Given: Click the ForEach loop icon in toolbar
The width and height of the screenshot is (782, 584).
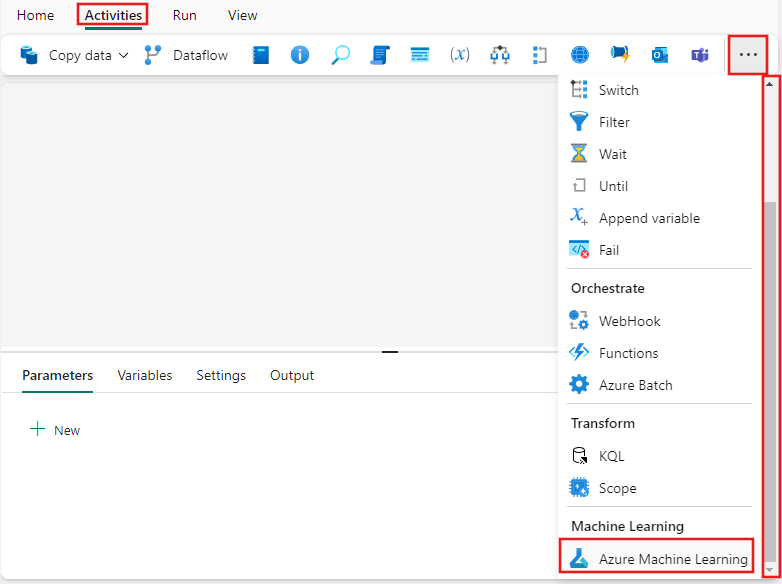Looking at the screenshot, I should coord(540,55).
